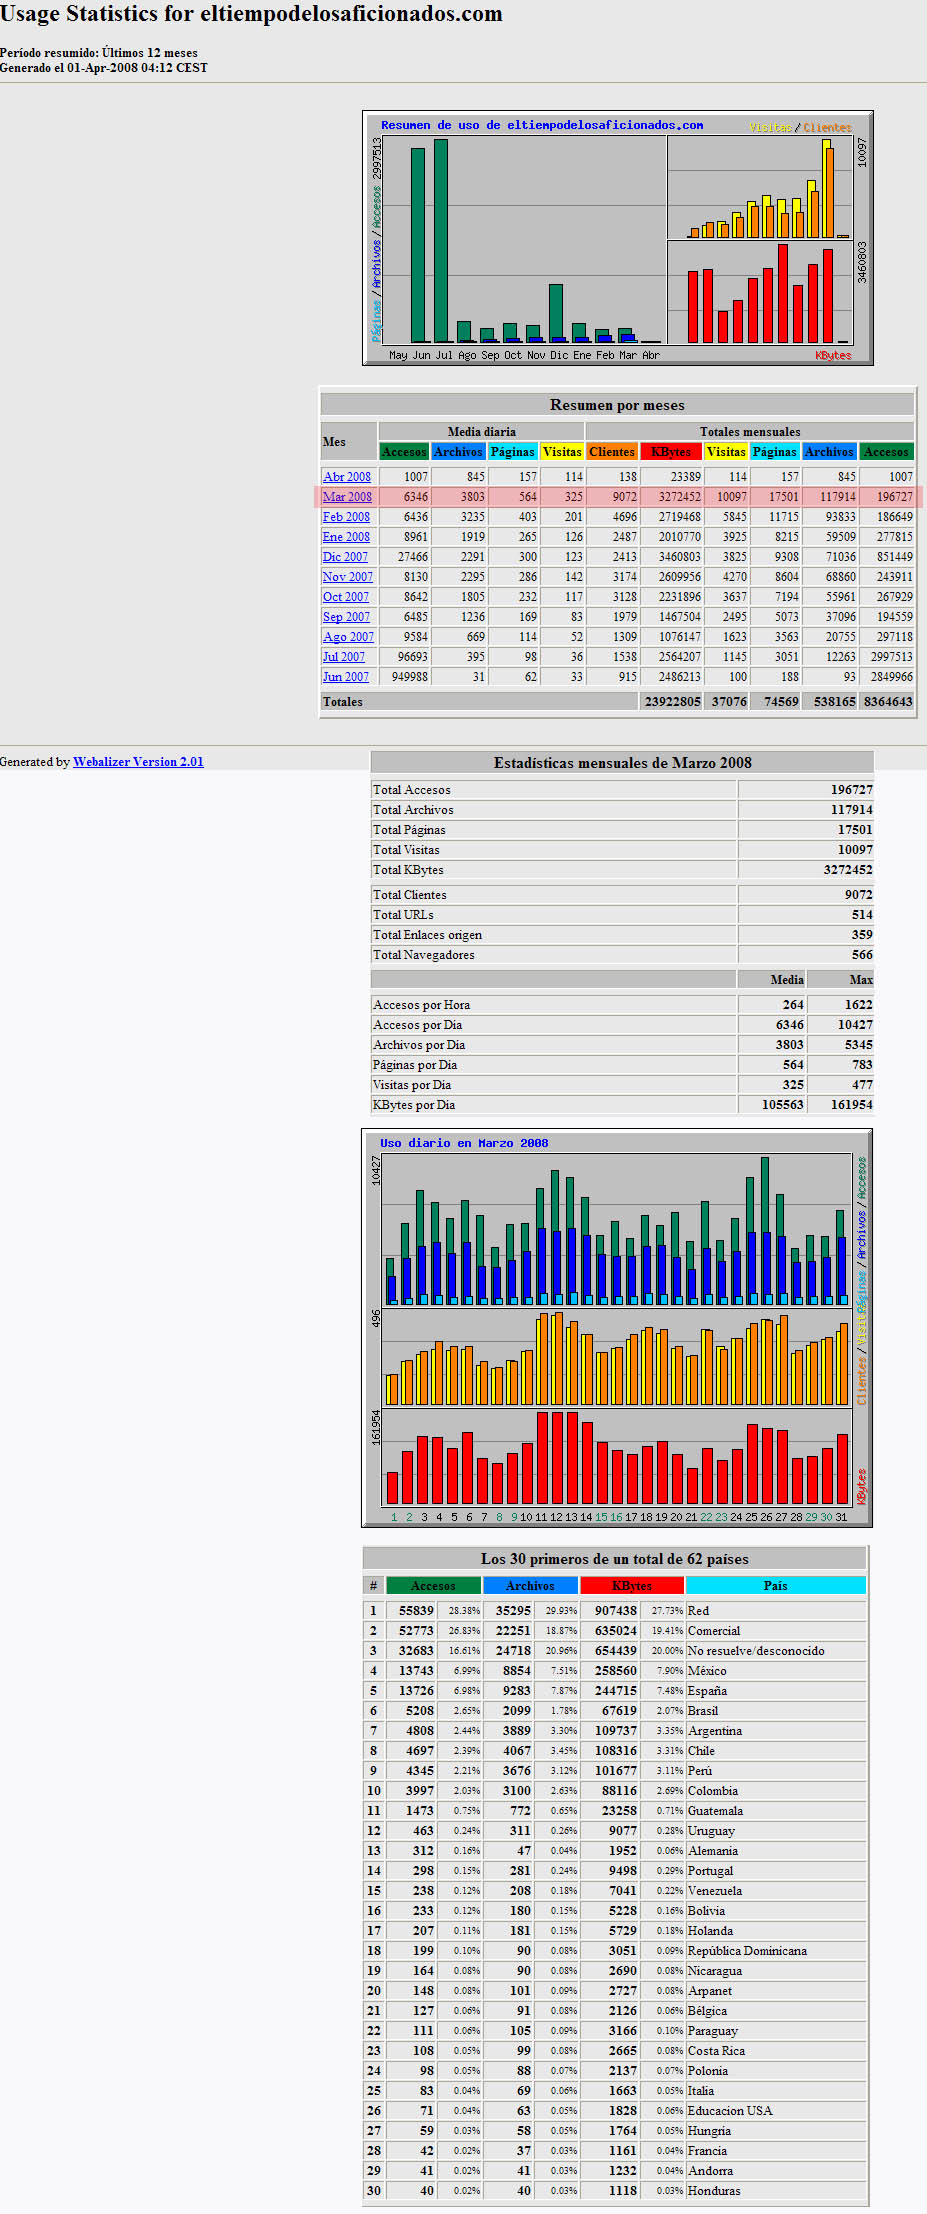Open the Mar 2008 month link

[346, 497]
